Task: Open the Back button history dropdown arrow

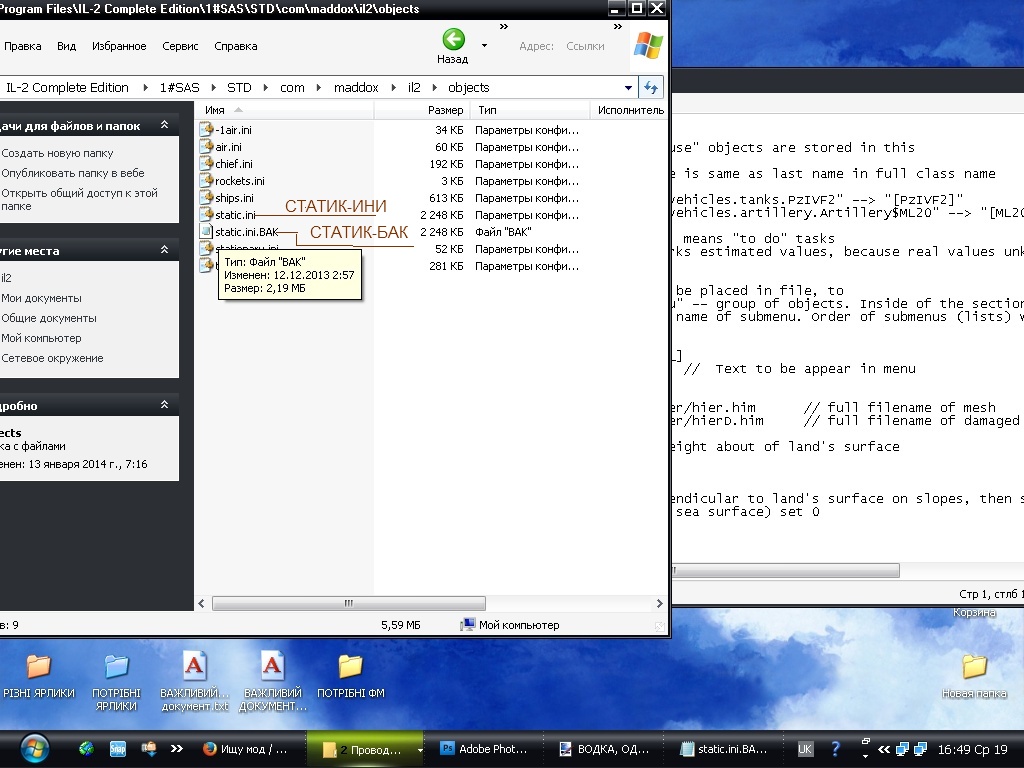Action: pyautogui.click(x=484, y=45)
